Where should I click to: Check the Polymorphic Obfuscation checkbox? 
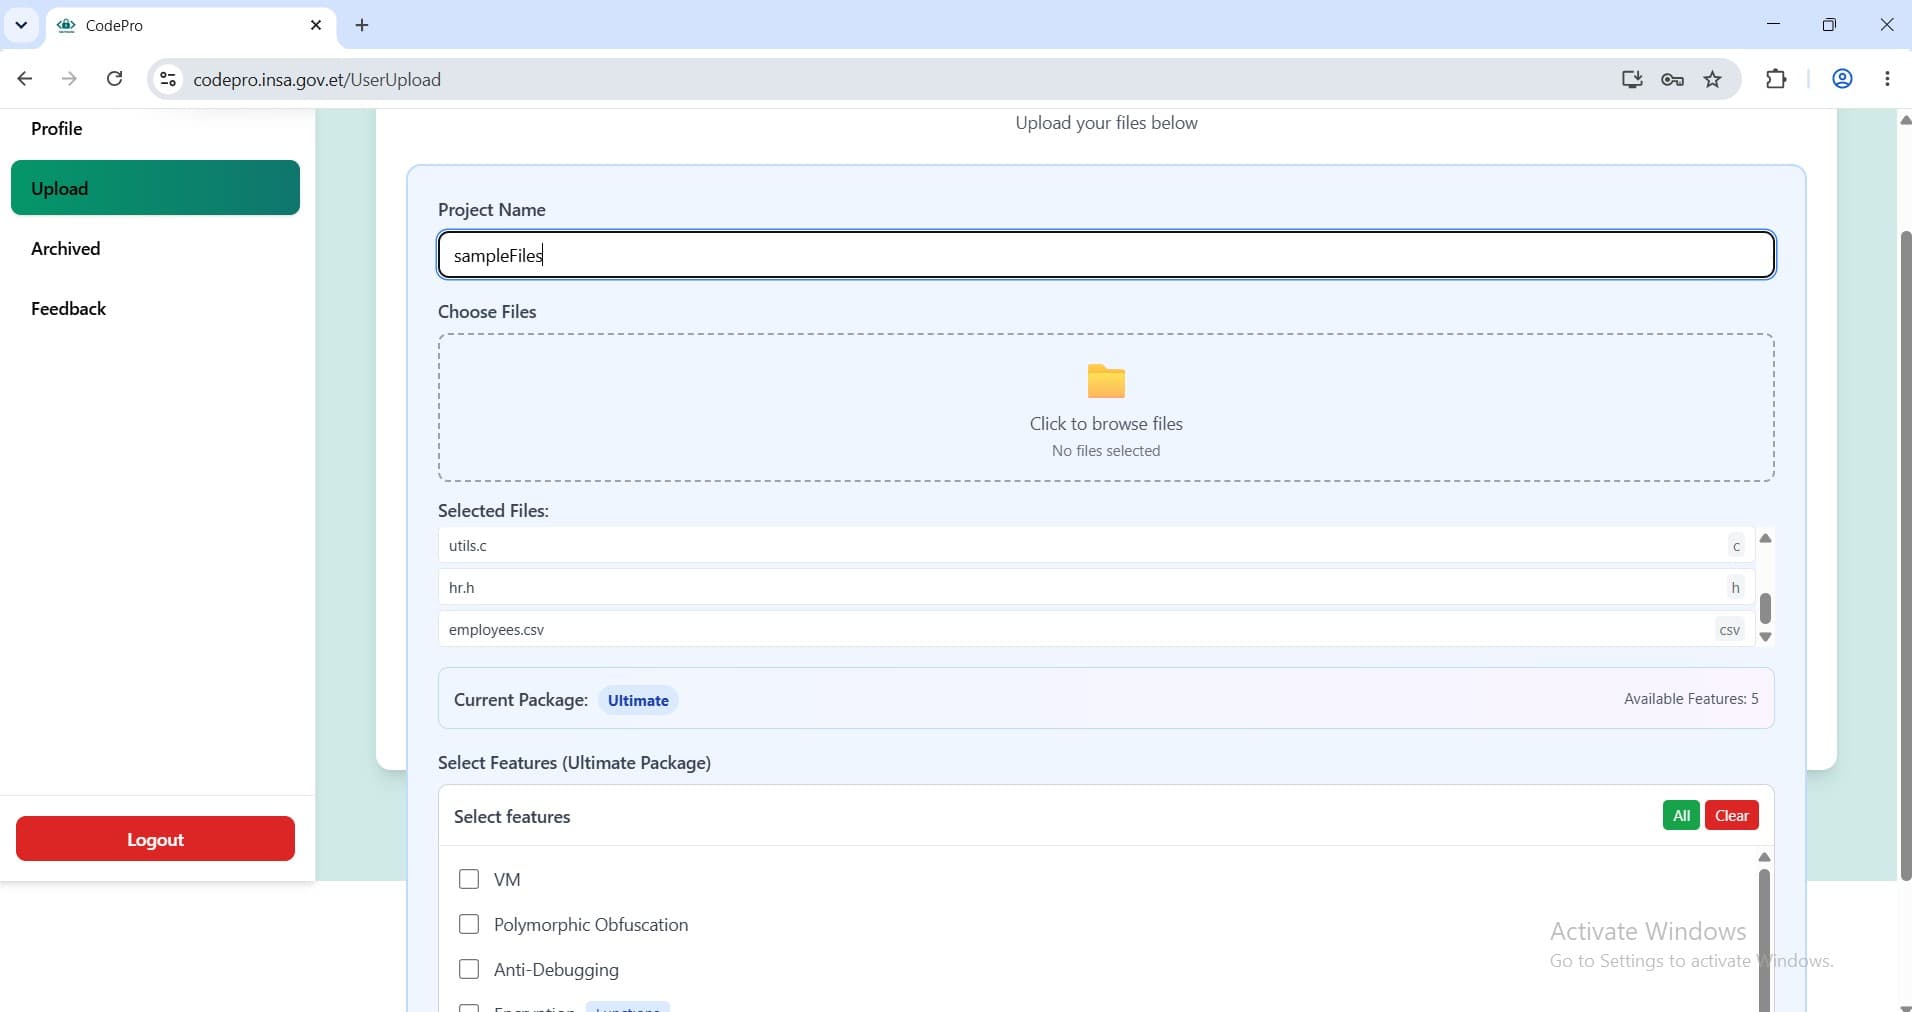[x=469, y=924]
